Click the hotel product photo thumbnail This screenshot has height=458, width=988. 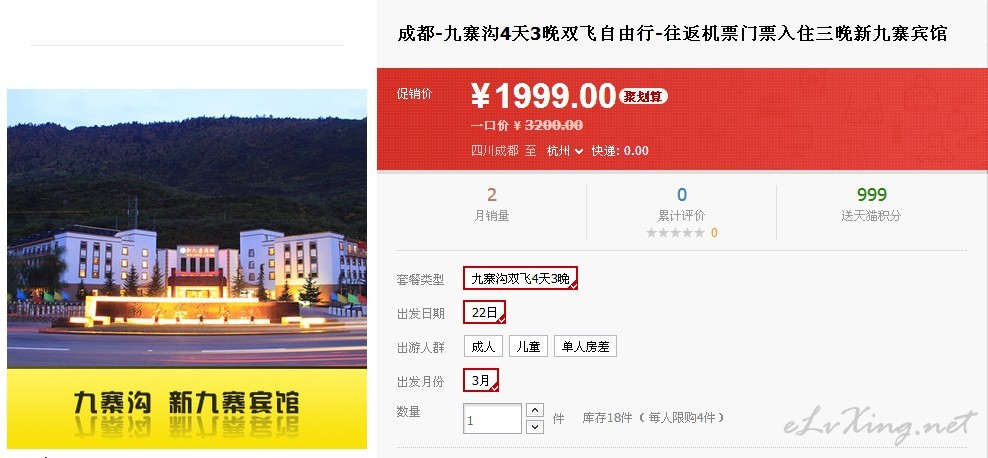point(187,228)
